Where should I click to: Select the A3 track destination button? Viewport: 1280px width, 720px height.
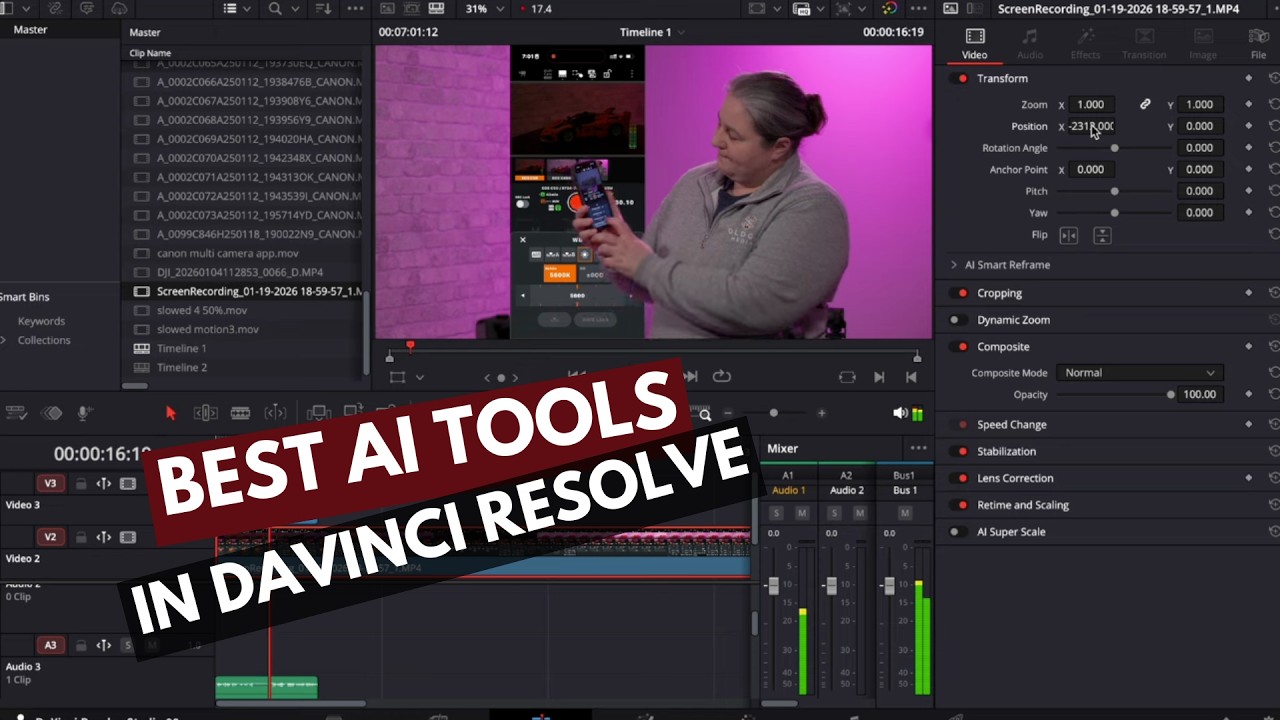50,645
